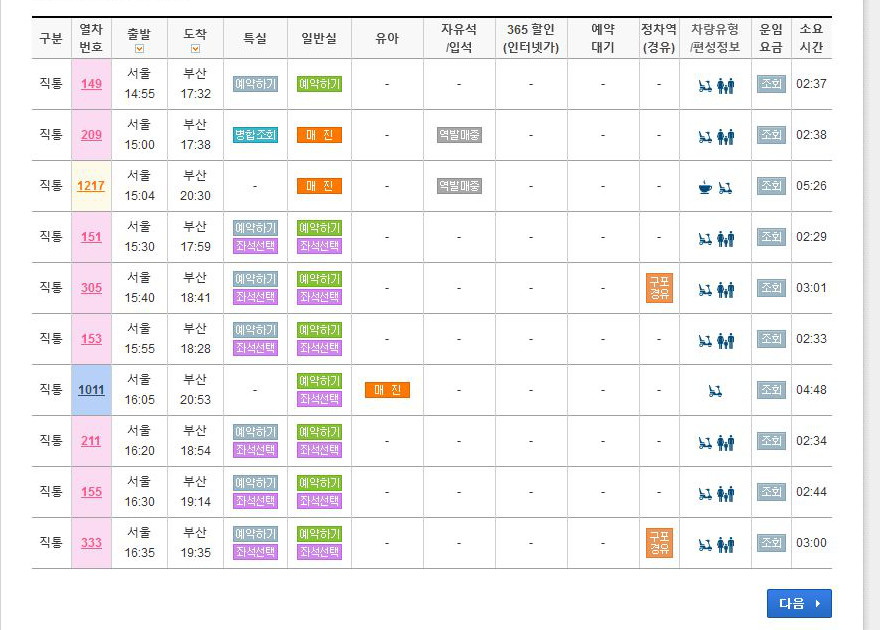This screenshot has width=880, height=630.
Task: Check fare (조회) for train 153
Action: (771, 339)
